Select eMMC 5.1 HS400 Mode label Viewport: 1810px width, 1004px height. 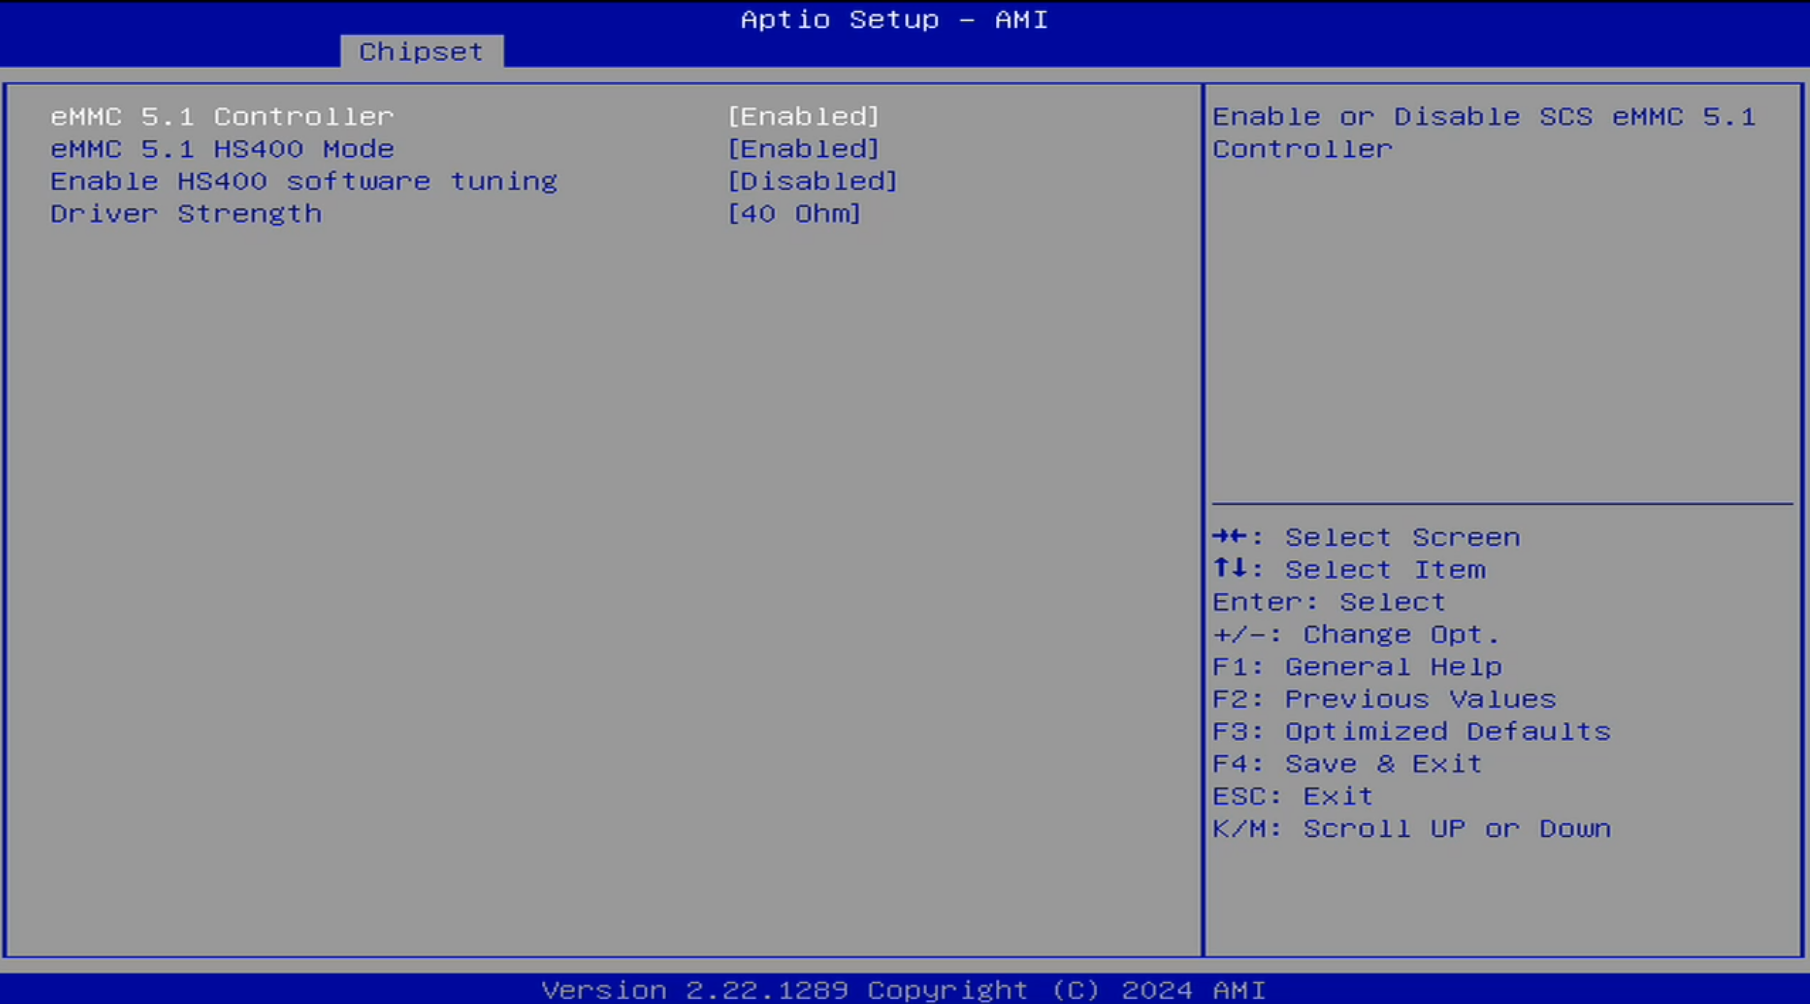point(222,149)
